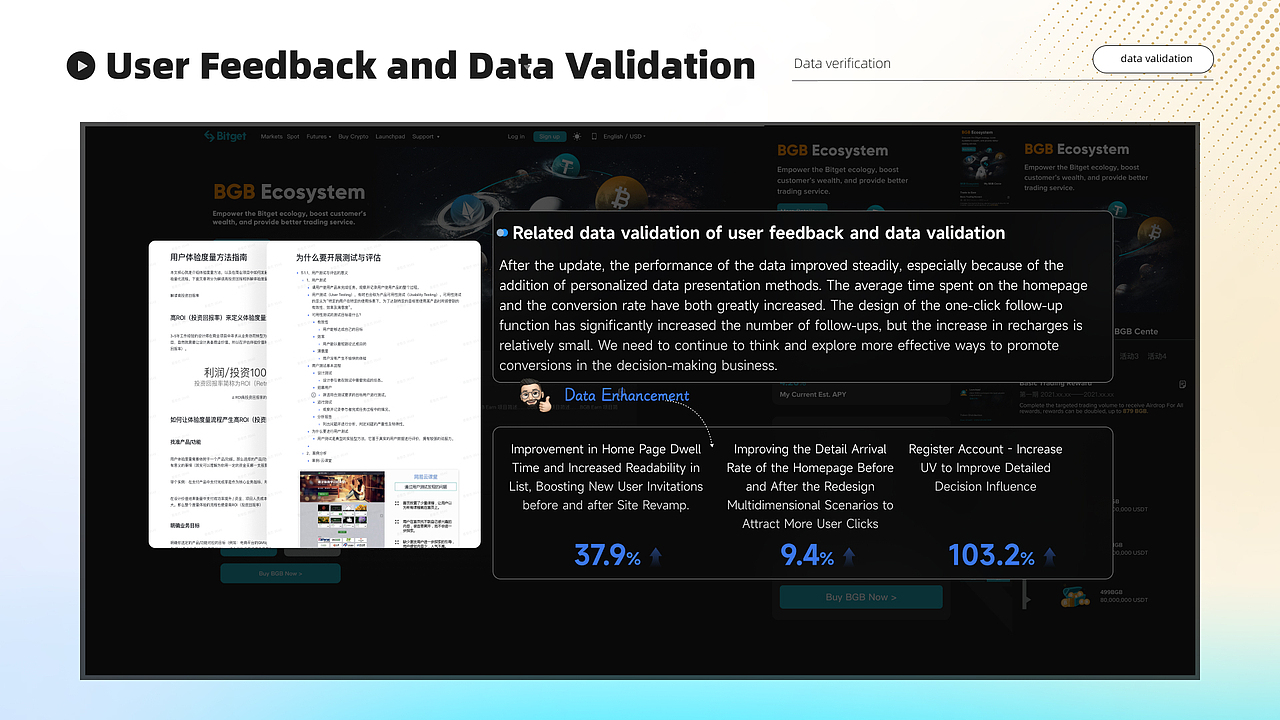Click the mobile app download phone icon
Image resolution: width=1280 pixels, height=720 pixels.
click(x=594, y=136)
